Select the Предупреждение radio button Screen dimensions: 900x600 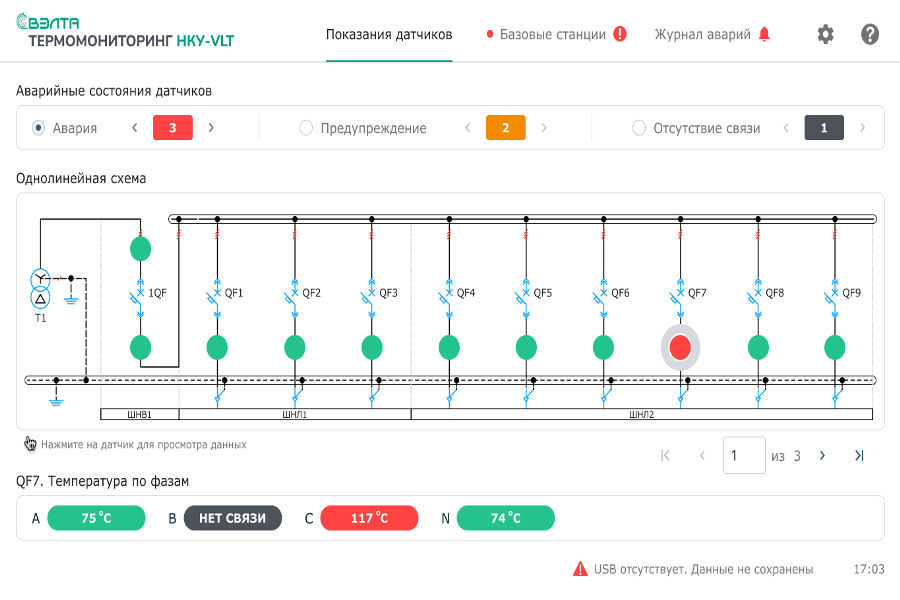306,128
